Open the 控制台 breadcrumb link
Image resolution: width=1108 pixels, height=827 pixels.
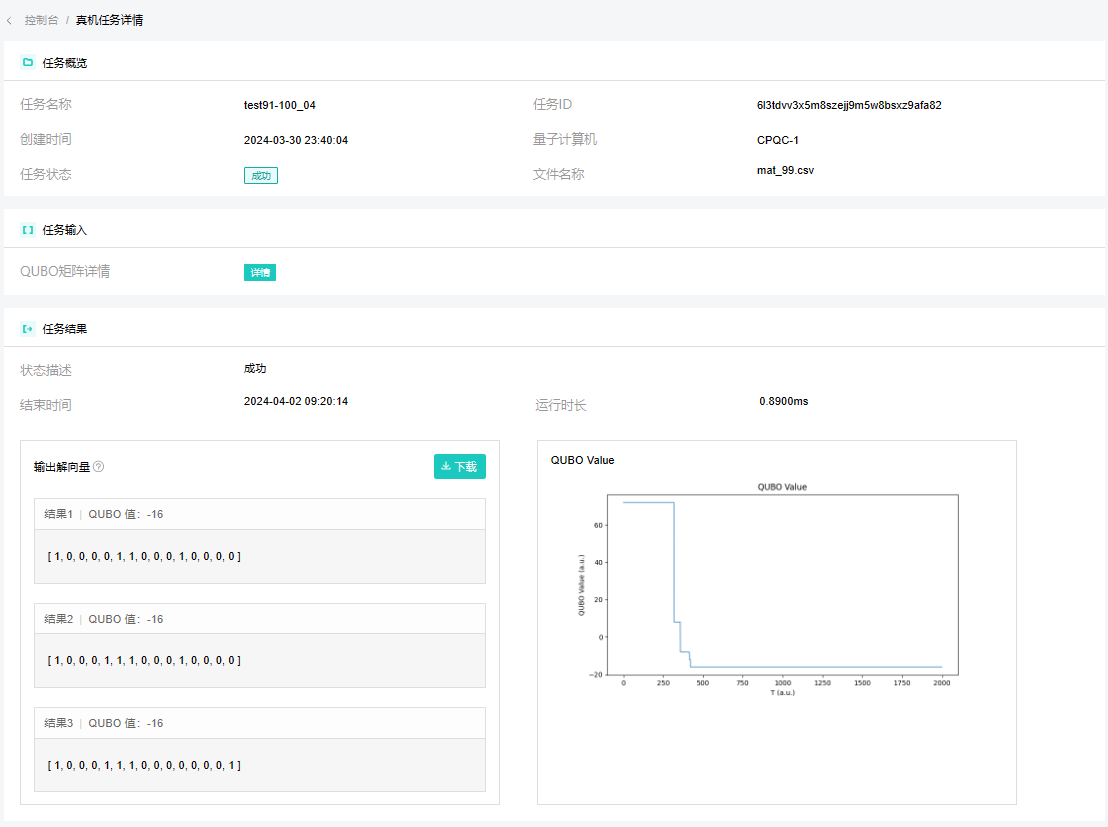click(41, 20)
